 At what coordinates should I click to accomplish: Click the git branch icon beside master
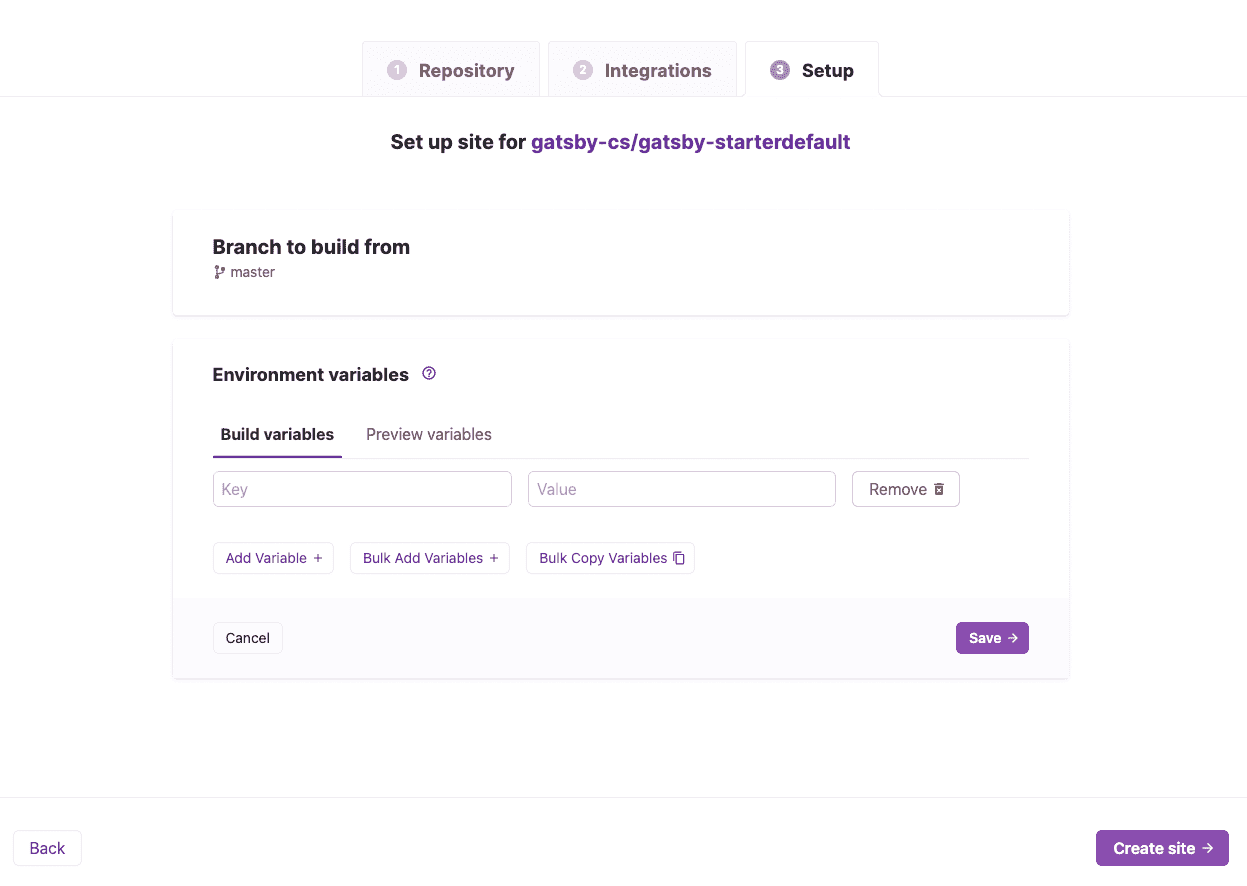point(220,272)
